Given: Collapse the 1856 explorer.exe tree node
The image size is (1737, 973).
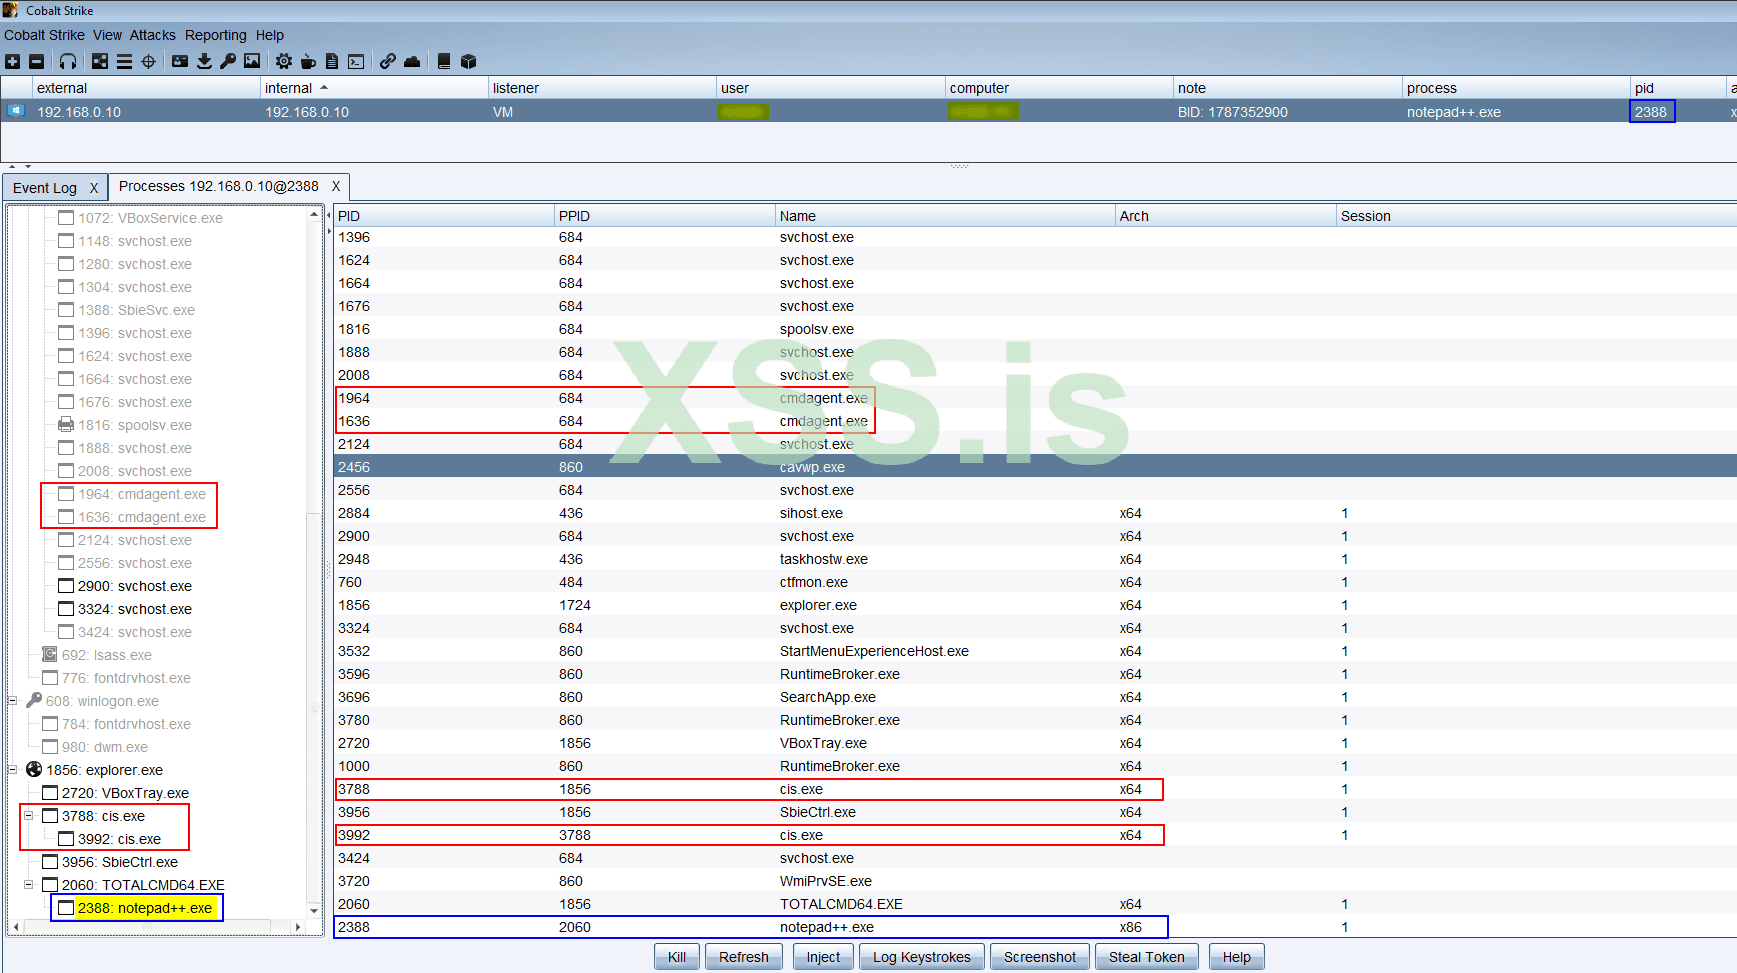Looking at the screenshot, I should point(13,770).
